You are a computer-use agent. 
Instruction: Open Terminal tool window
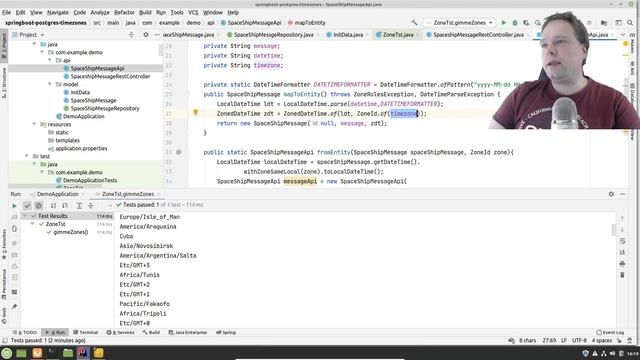click(x=85, y=333)
